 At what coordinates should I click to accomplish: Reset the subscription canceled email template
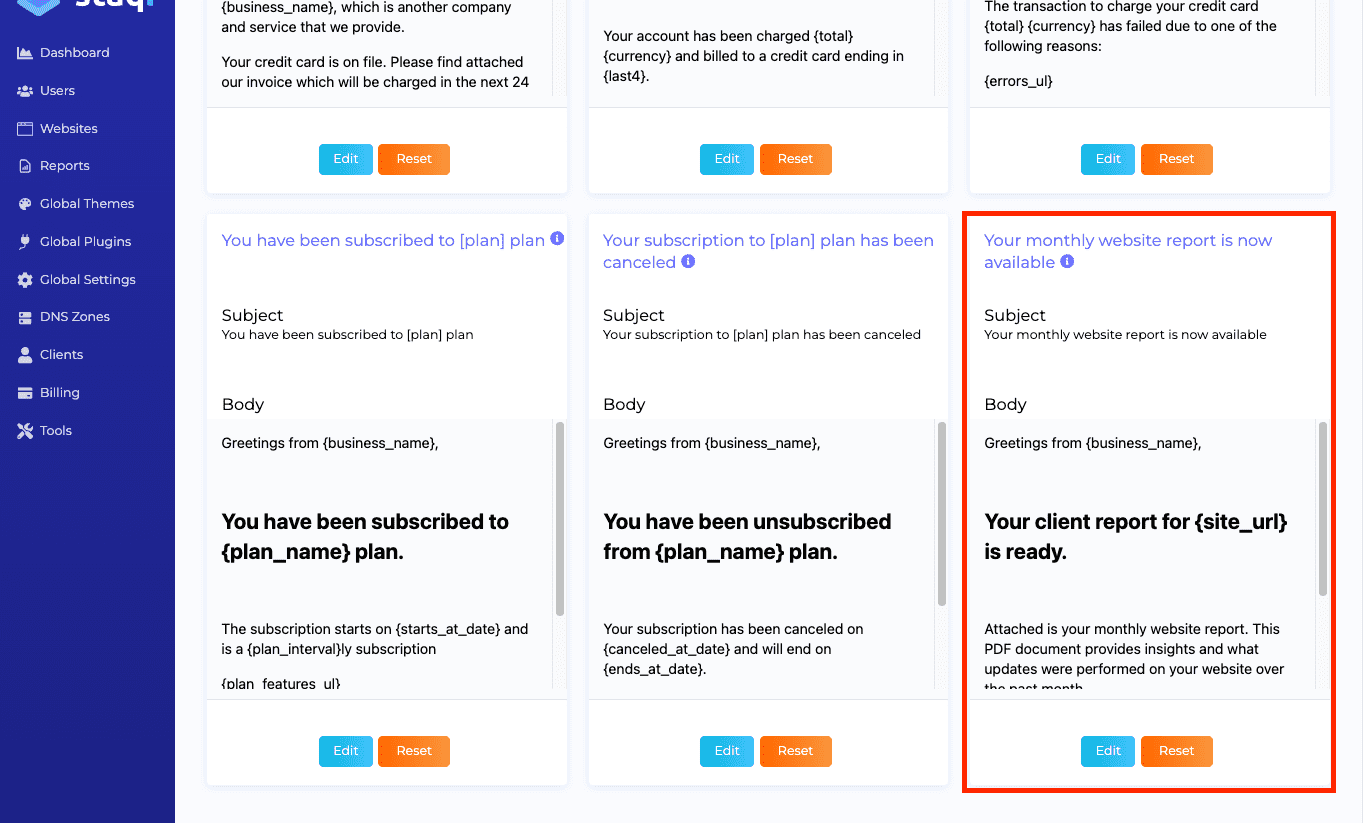tap(795, 751)
